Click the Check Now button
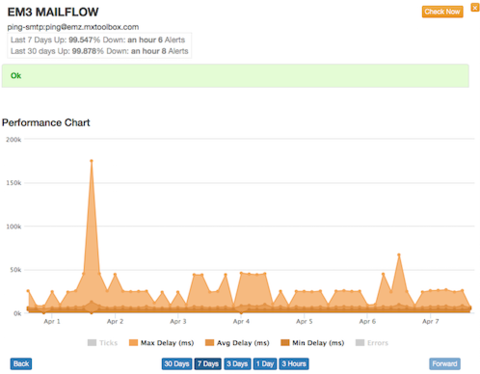 tap(442, 12)
